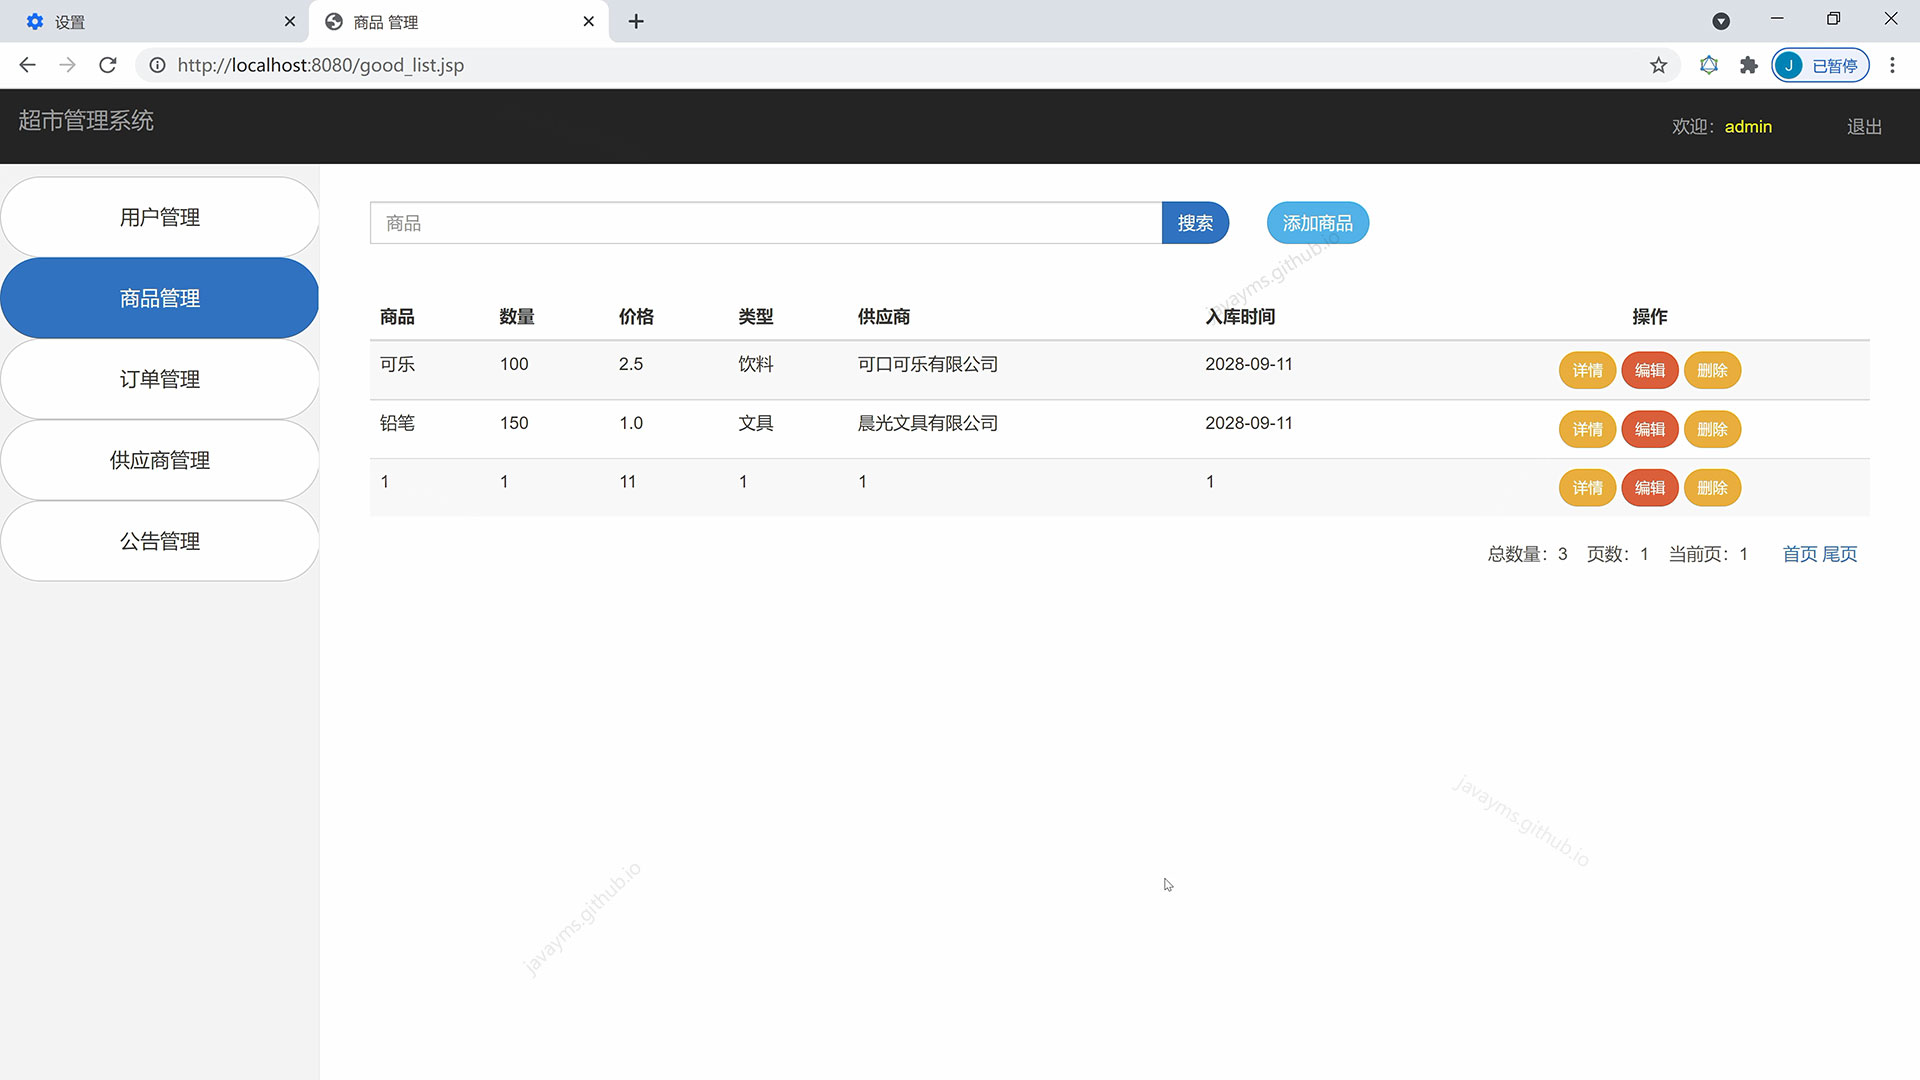Open the paused profile J button
The height and width of the screenshot is (1080, 1920).
click(x=1820, y=65)
